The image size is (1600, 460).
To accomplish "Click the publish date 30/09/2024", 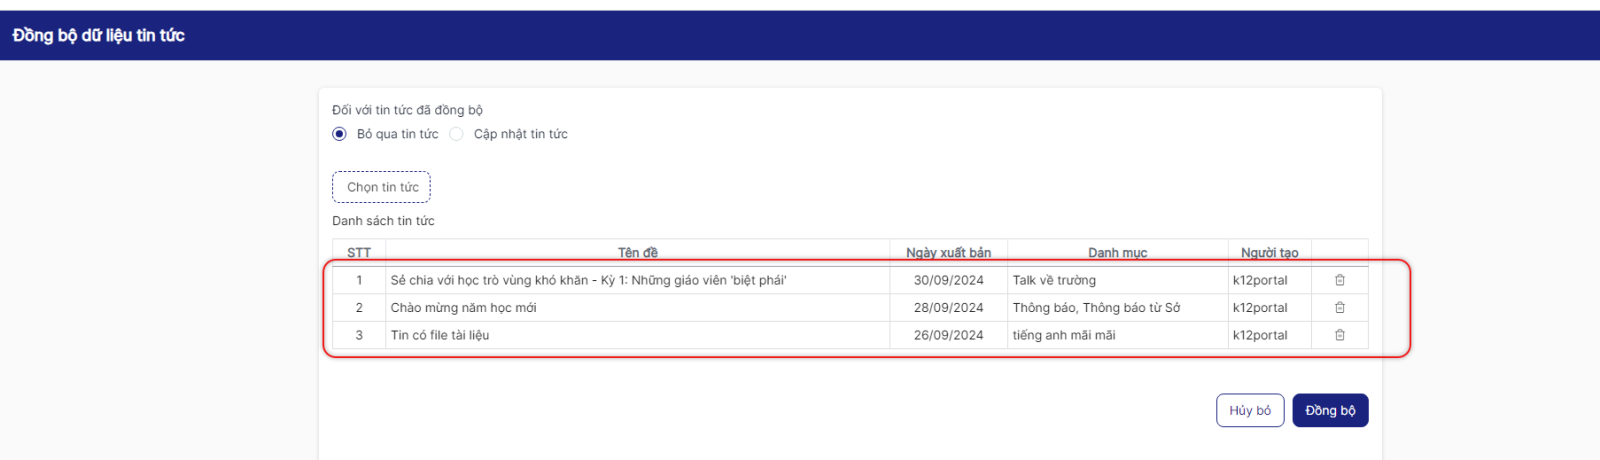I will click(x=948, y=280).
